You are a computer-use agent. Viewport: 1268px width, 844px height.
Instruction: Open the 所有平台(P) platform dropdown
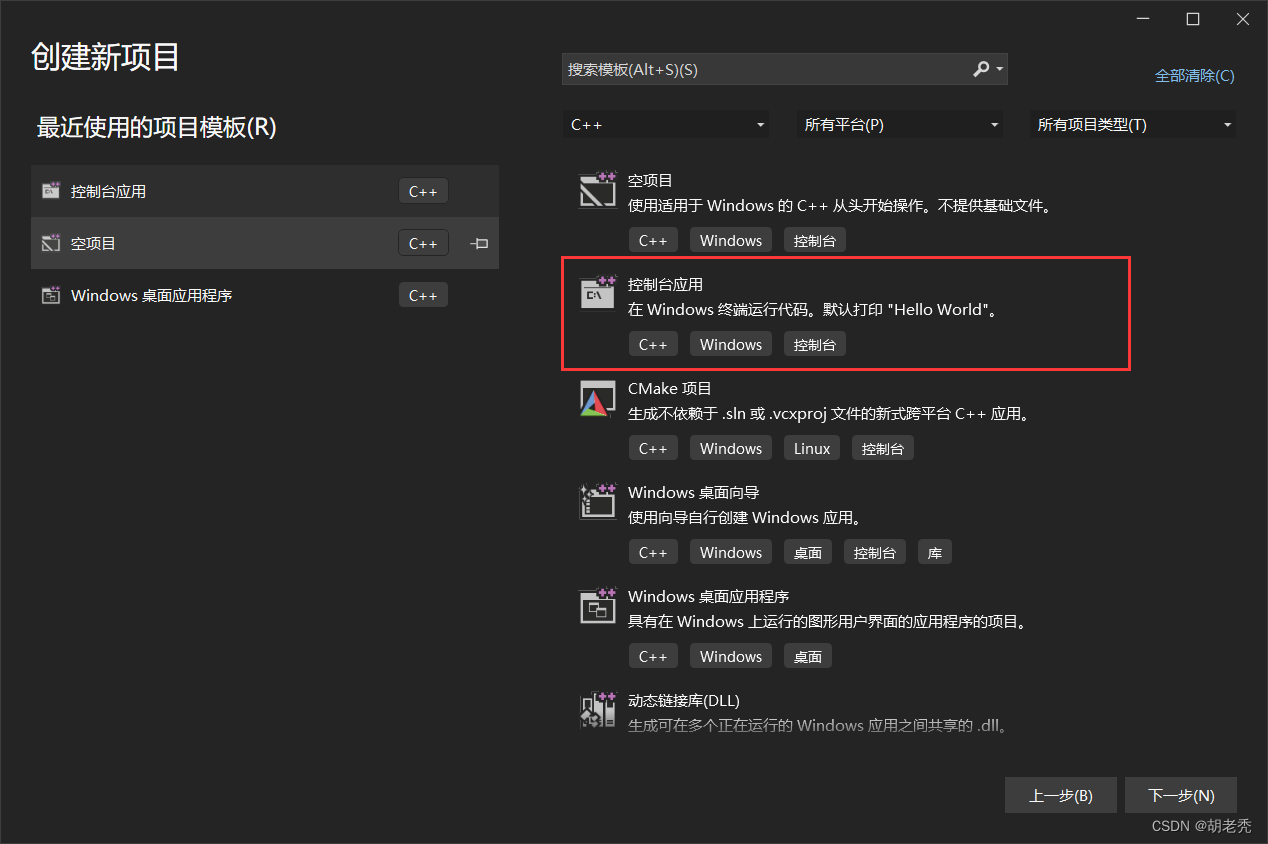[x=900, y=125]
